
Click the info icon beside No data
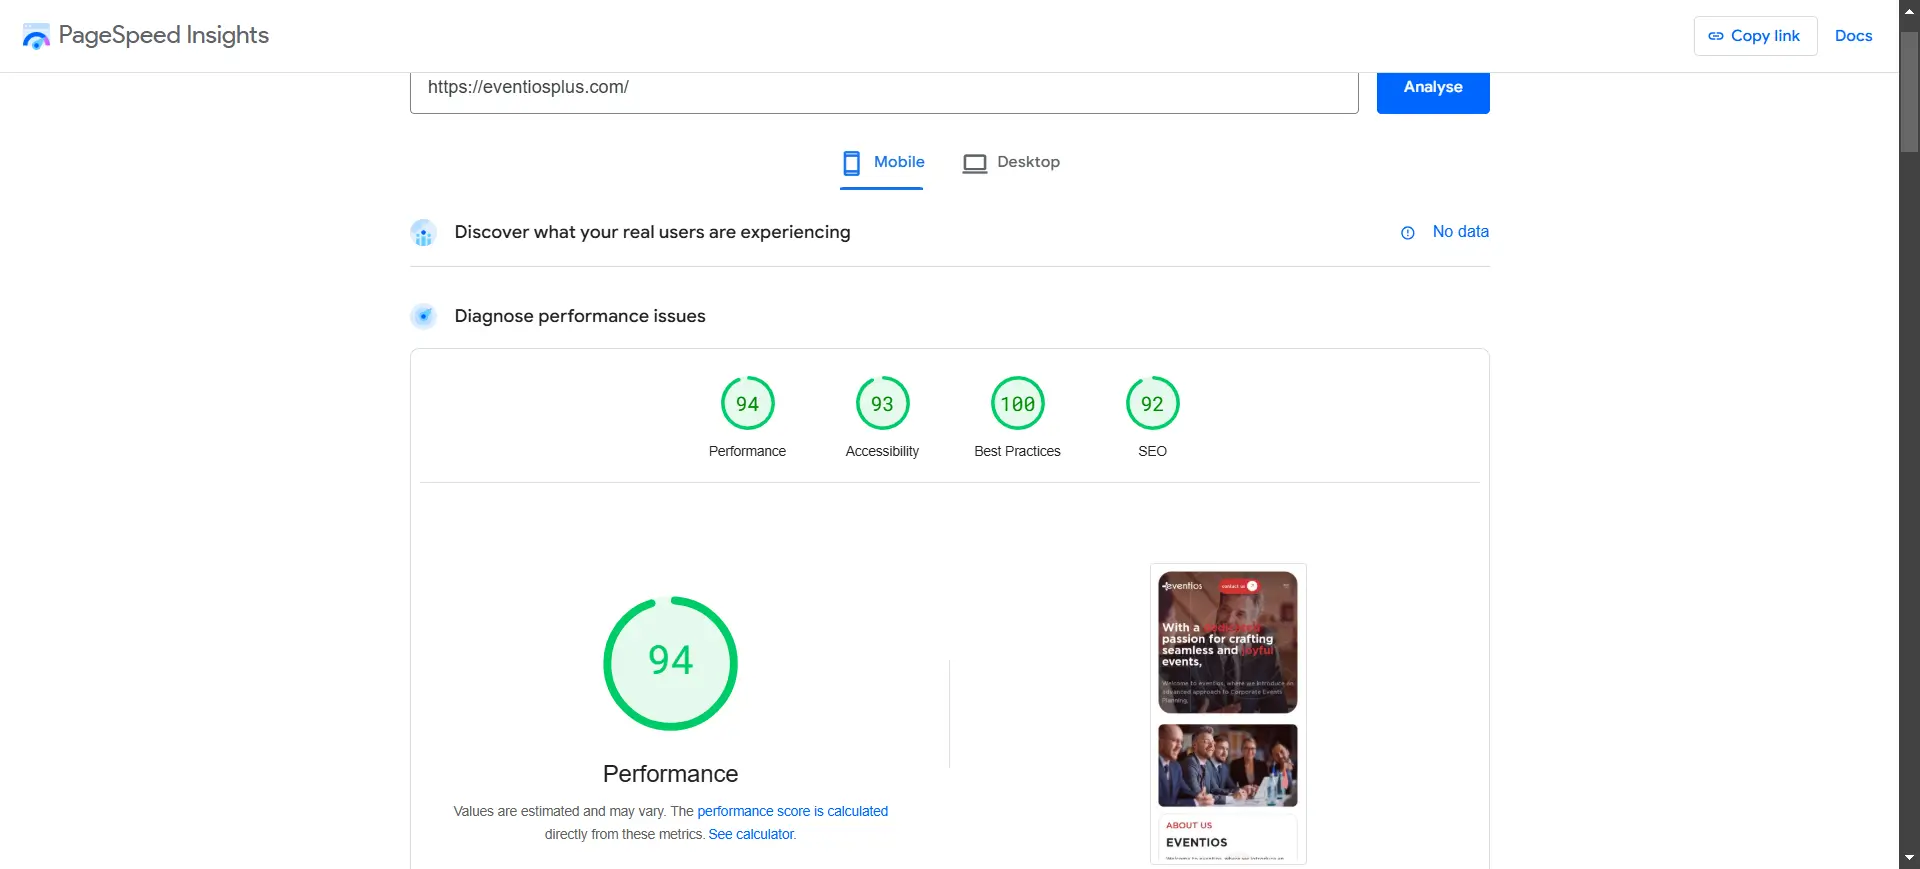(x=1408, y=233)
